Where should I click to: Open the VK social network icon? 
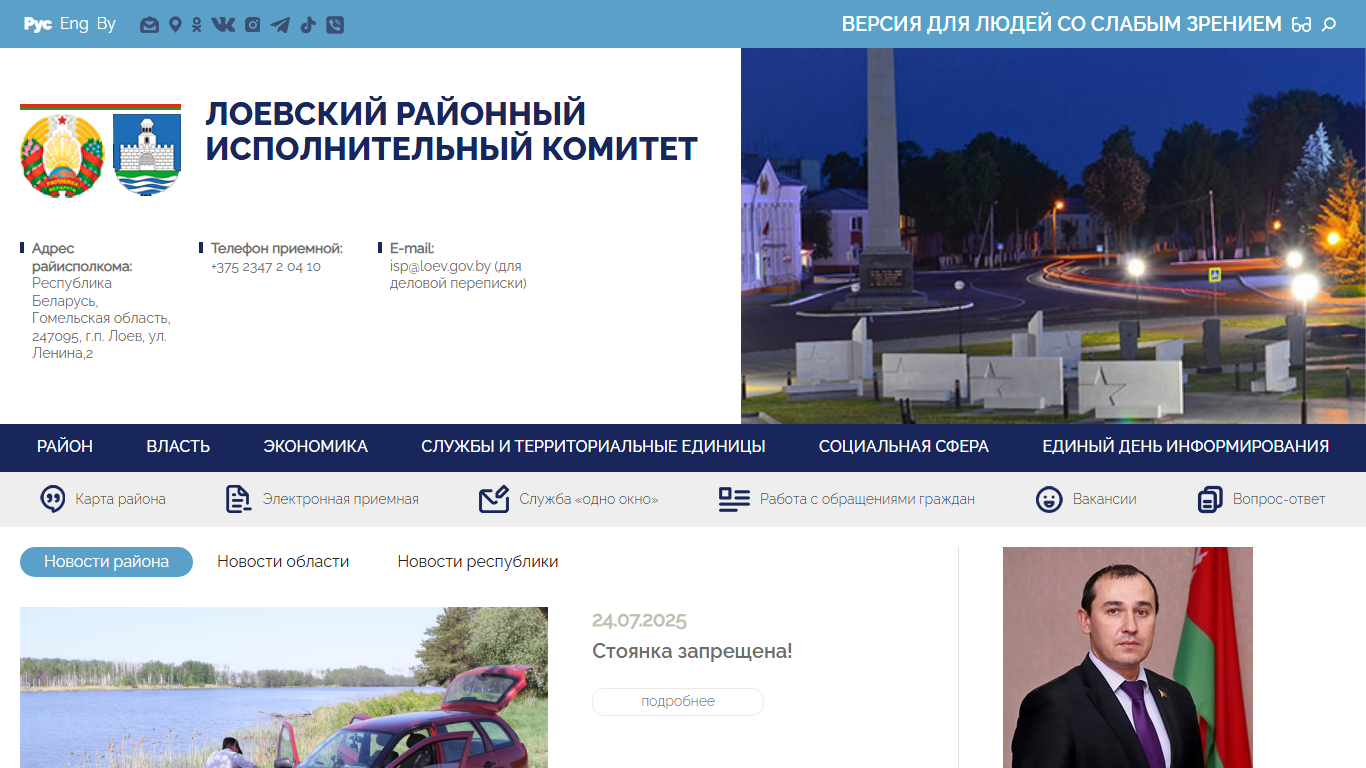coord(223,25)
